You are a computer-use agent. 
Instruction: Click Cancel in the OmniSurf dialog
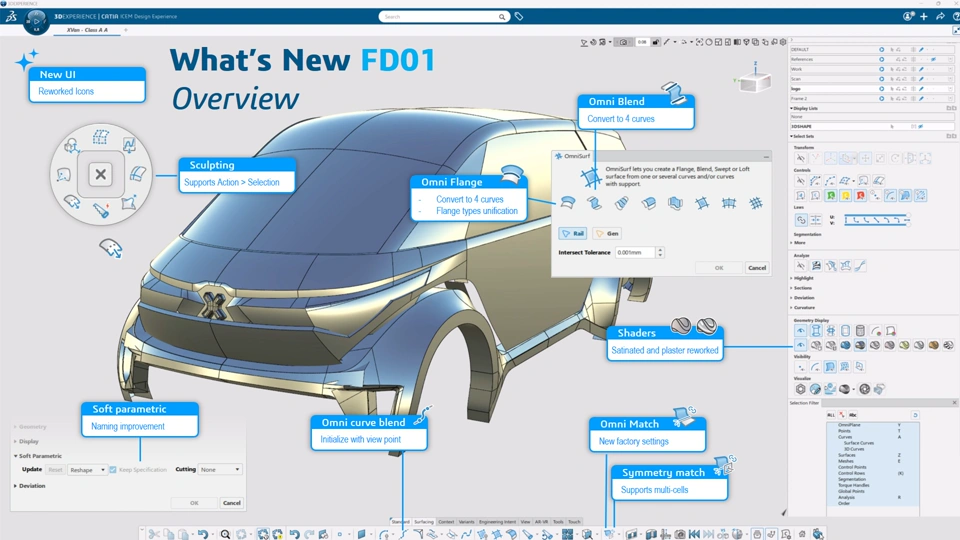point(757,268)
